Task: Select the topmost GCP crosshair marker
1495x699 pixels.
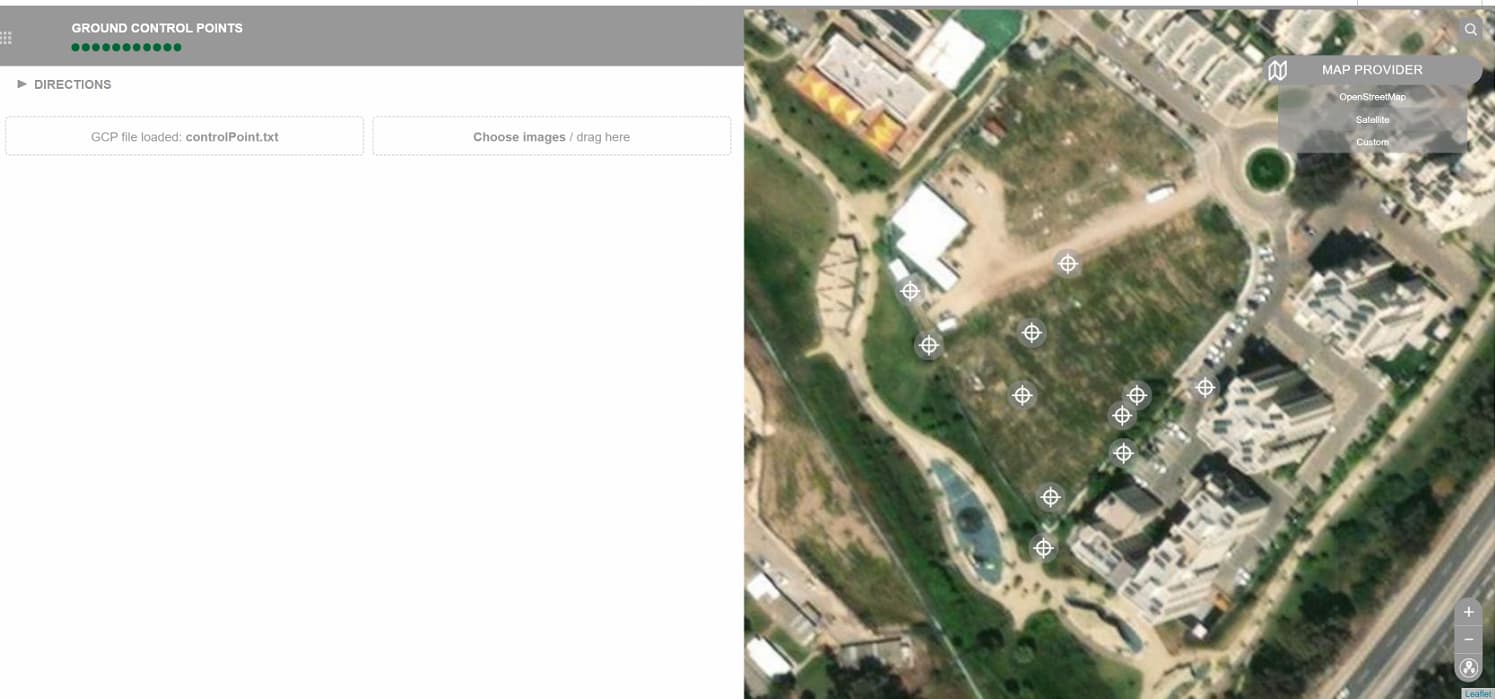Action: pos(1067,263)
